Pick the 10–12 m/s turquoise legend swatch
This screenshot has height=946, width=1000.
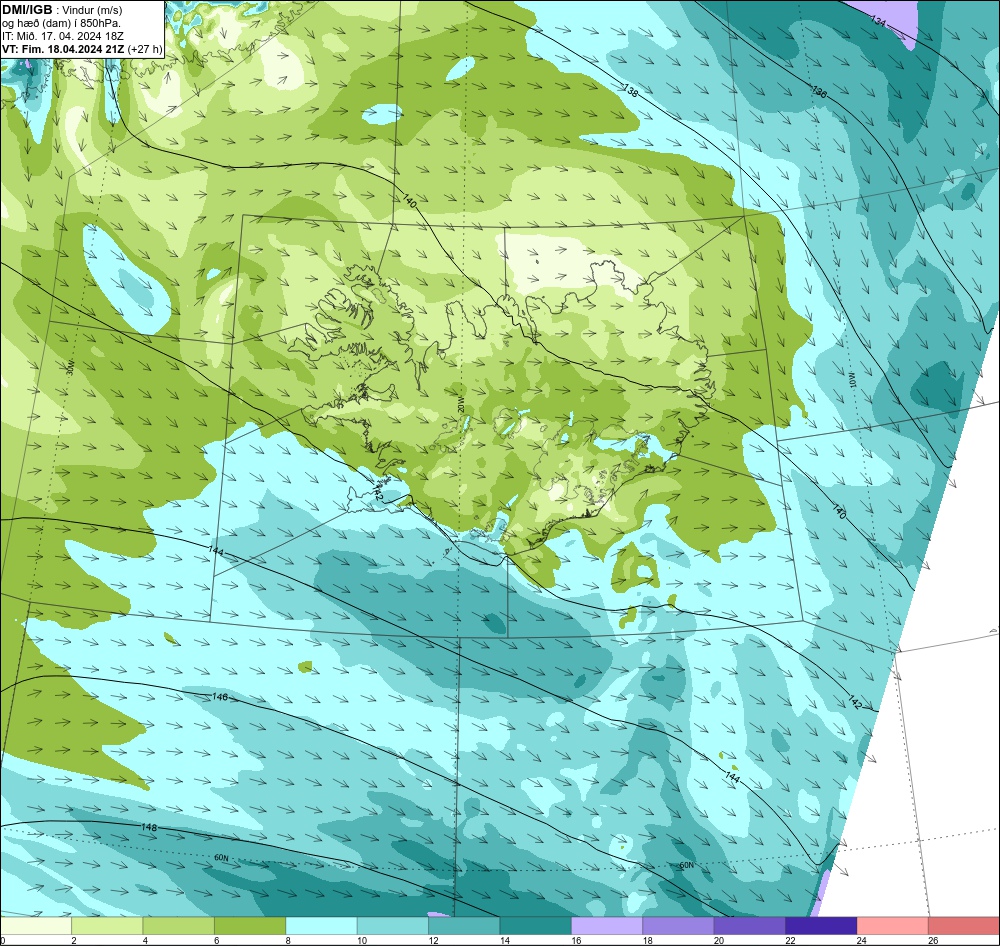(393, 926)
